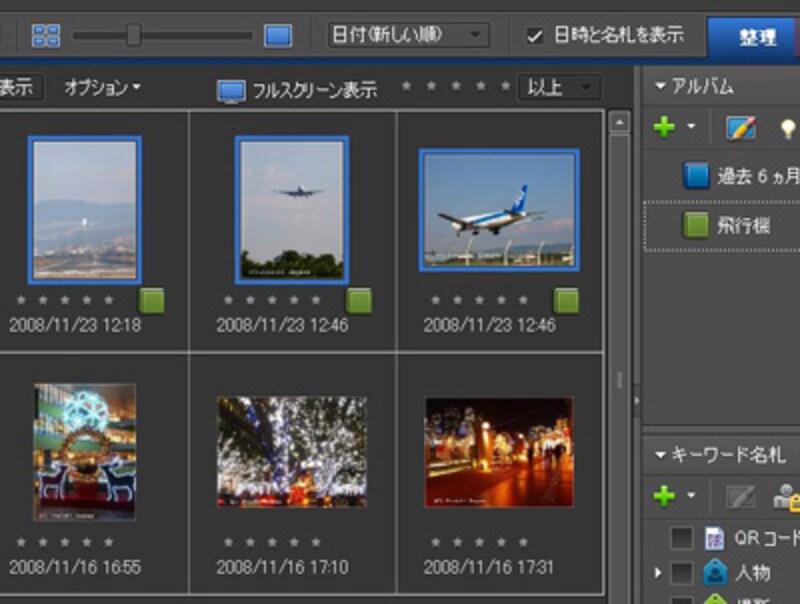Click the 人物 blue tag icon
The height and width of the screenshot is (604, 800).
click(x=716, y=573)
